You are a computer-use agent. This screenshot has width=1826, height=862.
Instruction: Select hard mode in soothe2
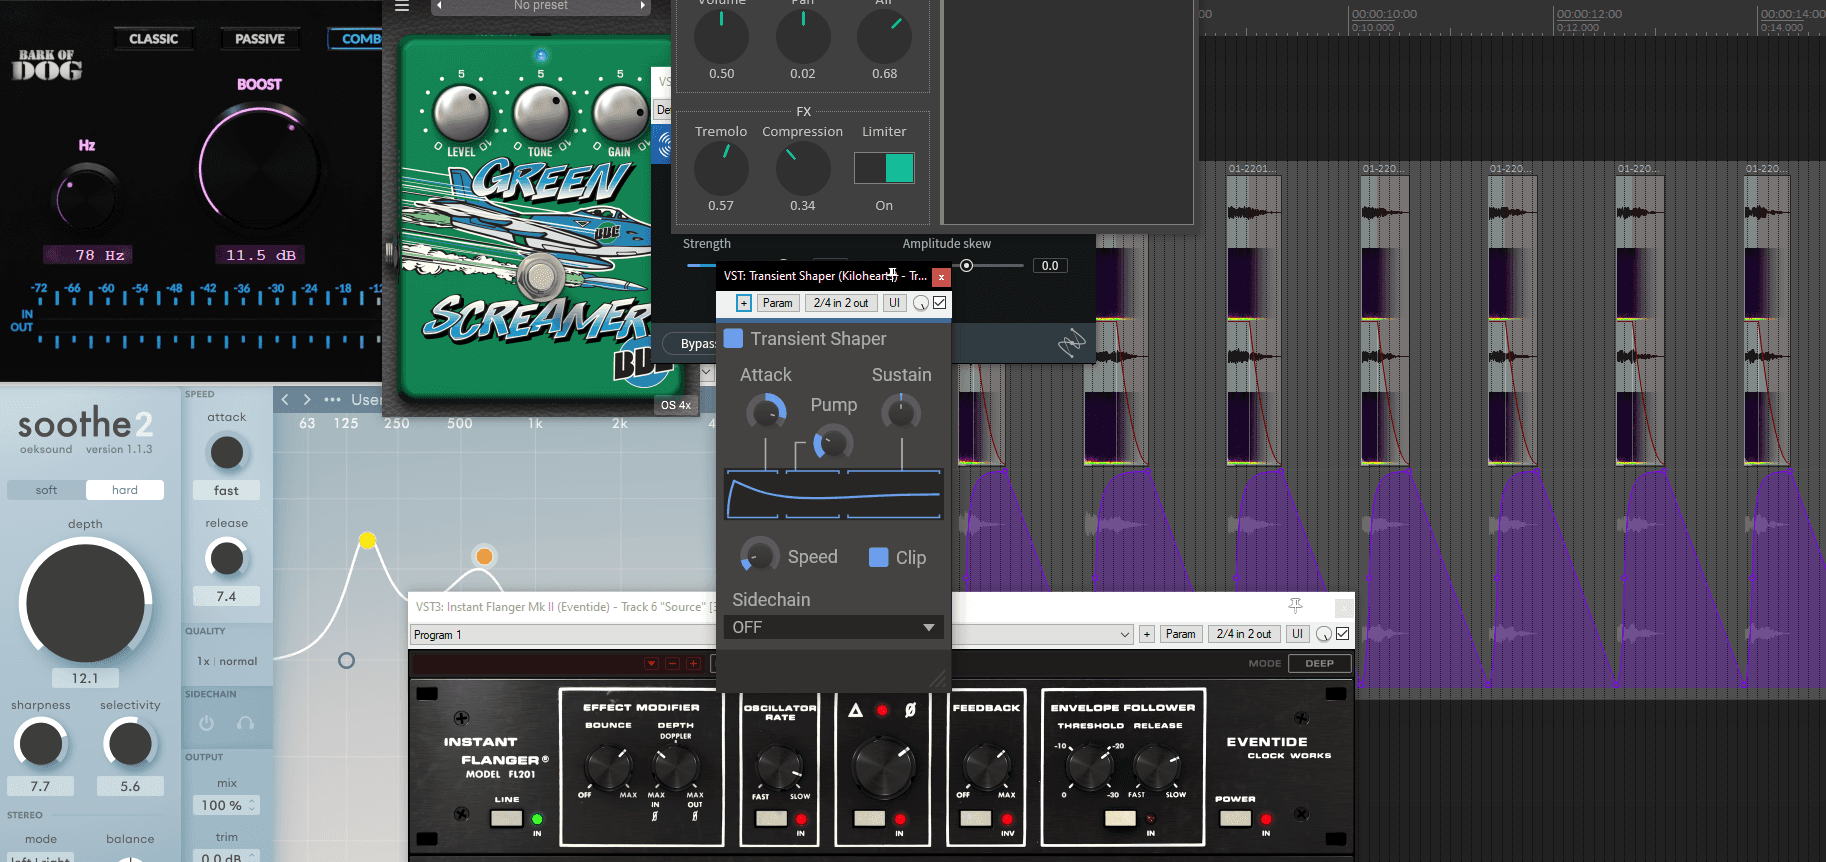click(x=125, y=490)
